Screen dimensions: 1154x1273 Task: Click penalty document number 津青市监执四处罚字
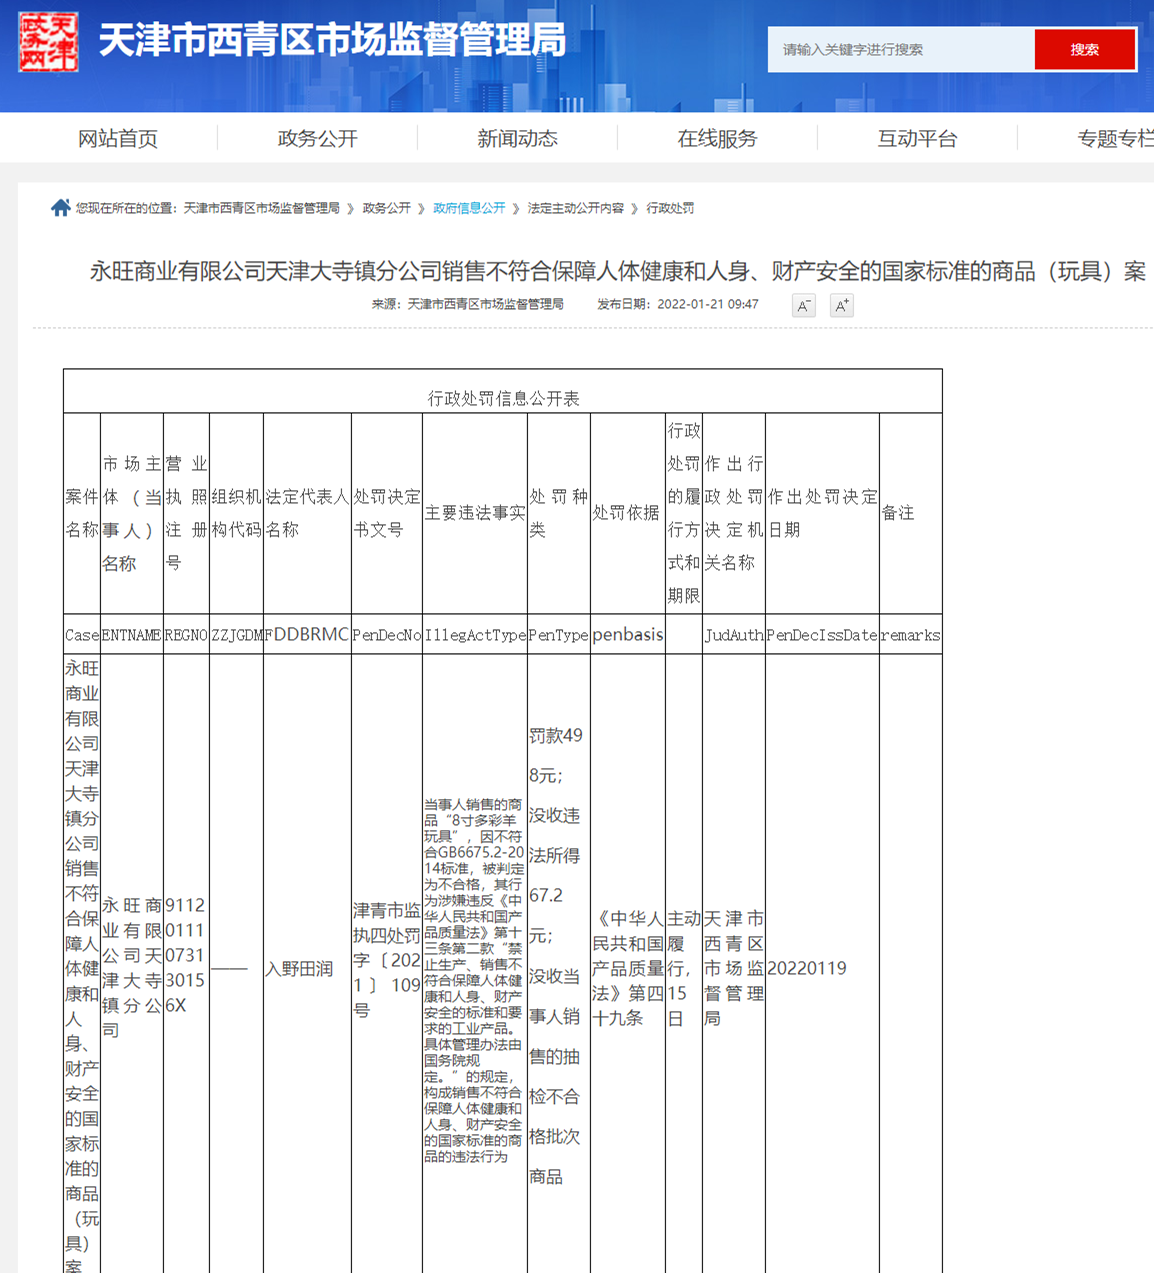[x=387, y=961]
